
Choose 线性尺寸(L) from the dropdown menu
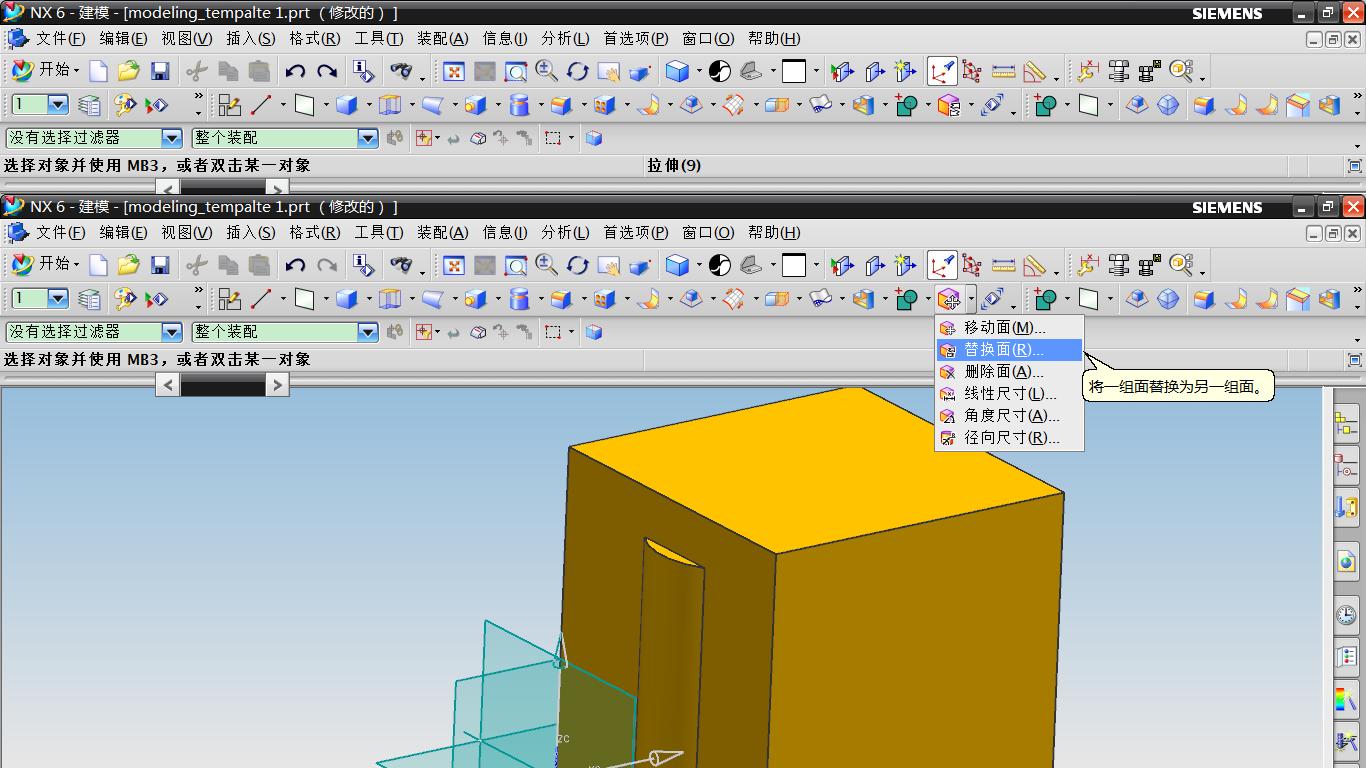point(1009,394)
